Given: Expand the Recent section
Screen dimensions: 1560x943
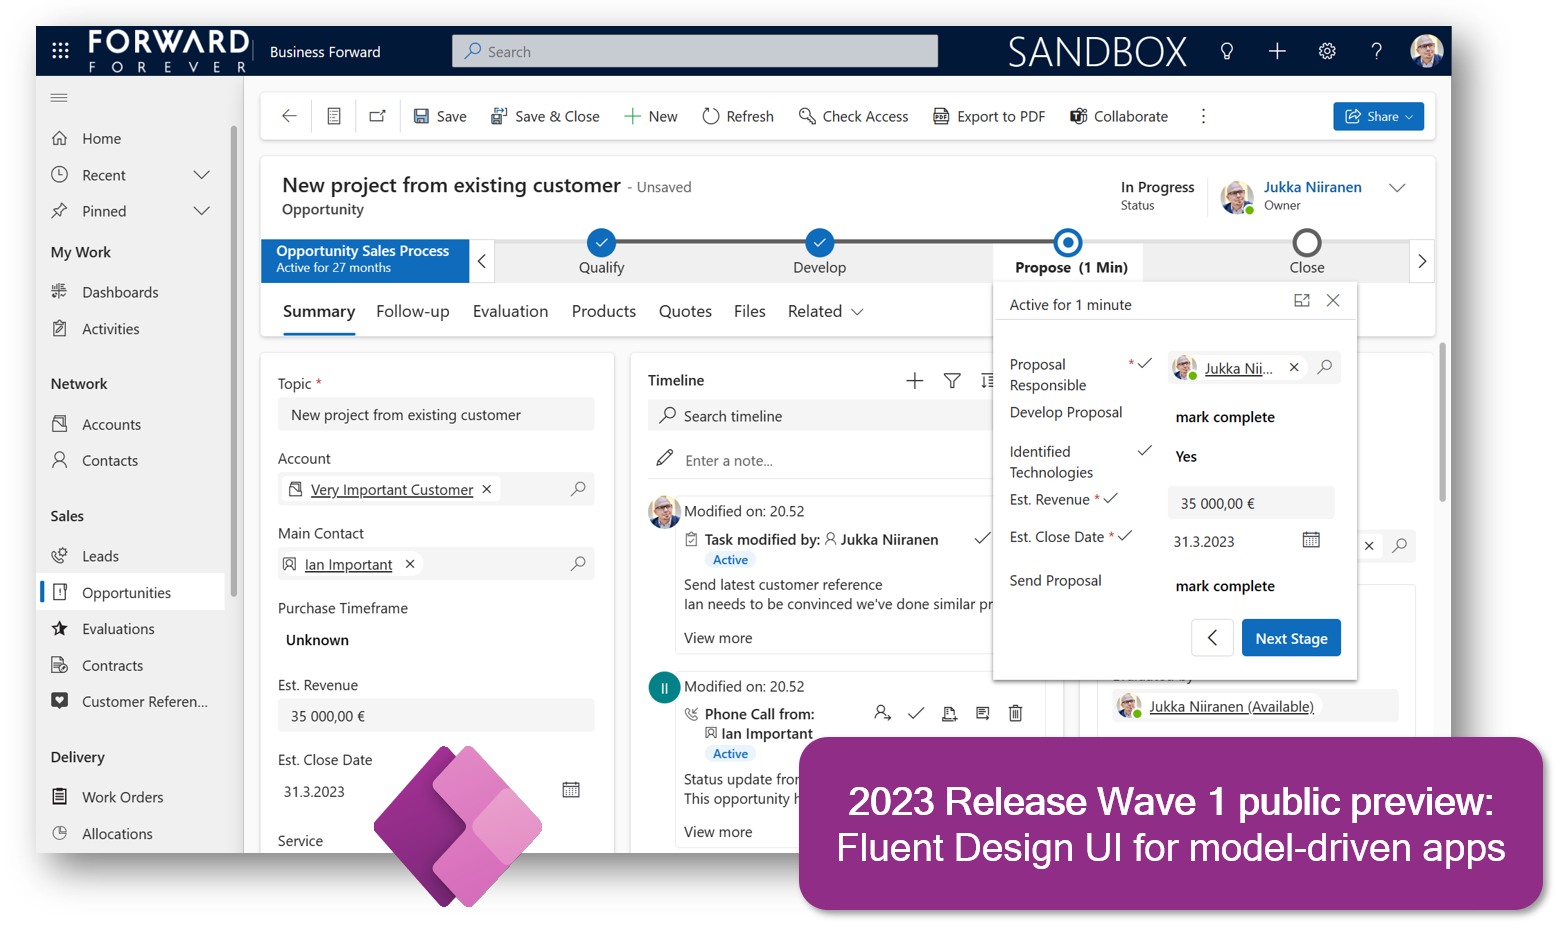Looking at the screenshot, I should [201, 175].
